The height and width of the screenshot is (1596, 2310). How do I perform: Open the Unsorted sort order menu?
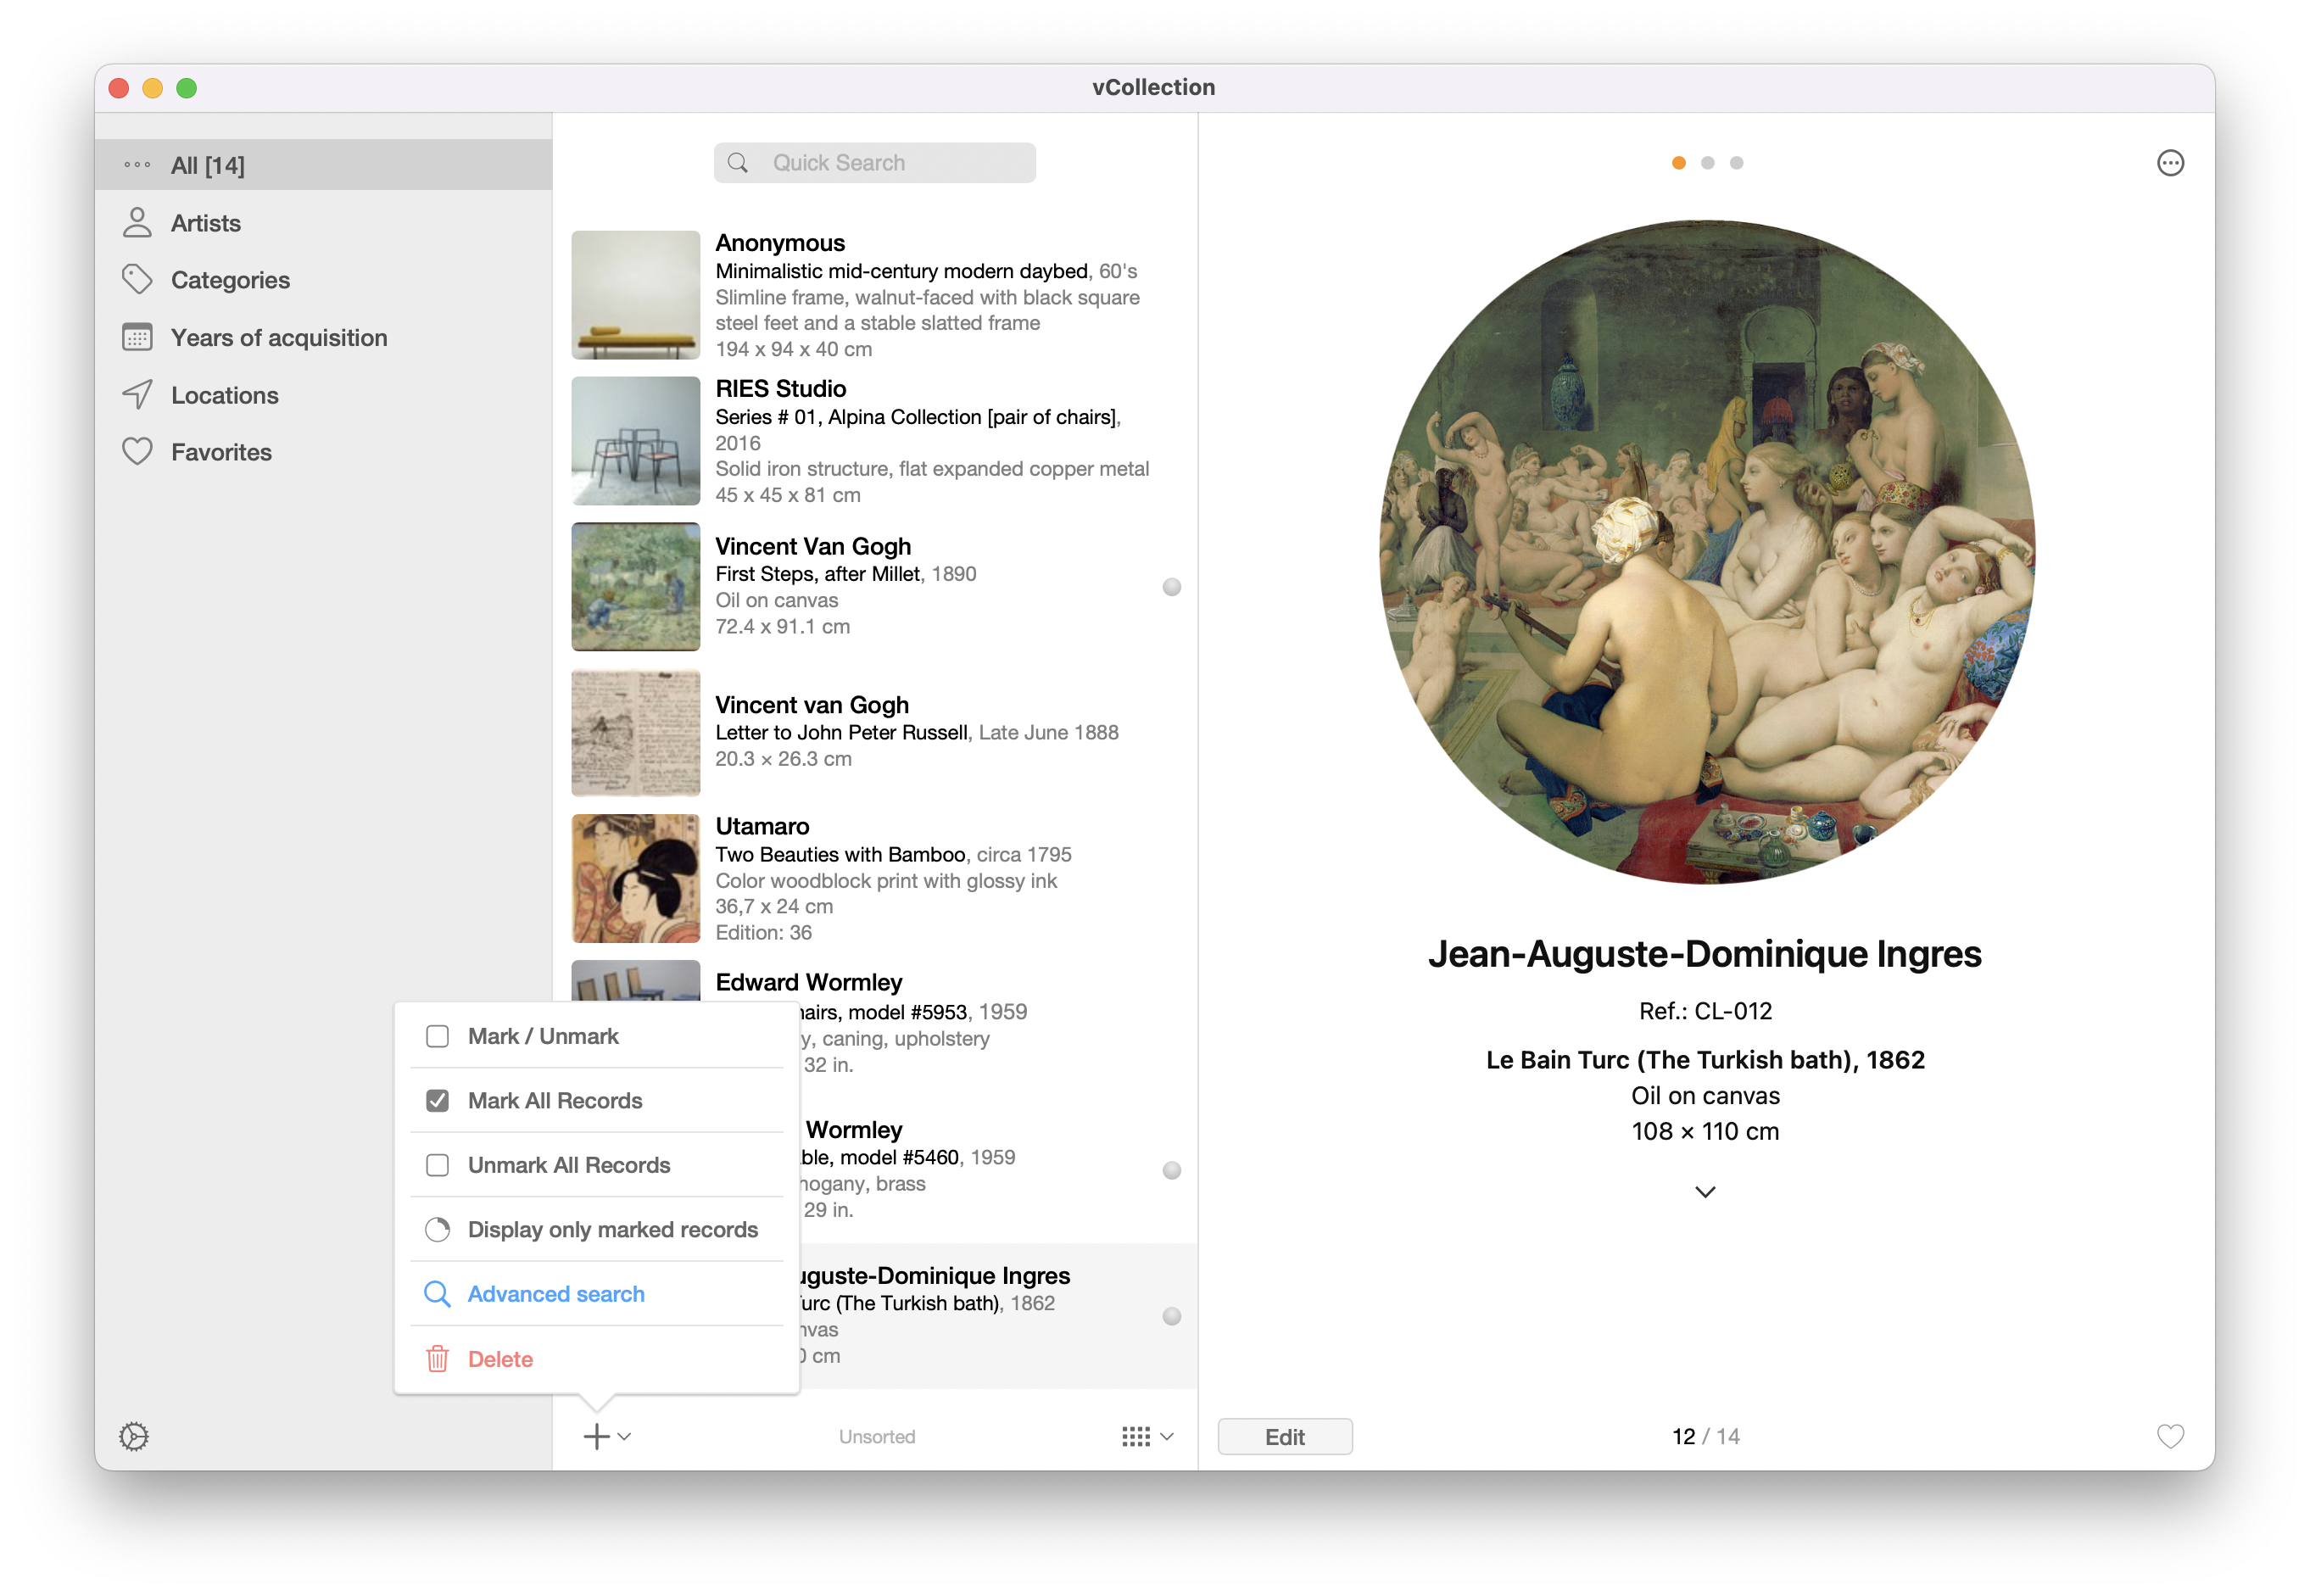[x=877, y=1437]
